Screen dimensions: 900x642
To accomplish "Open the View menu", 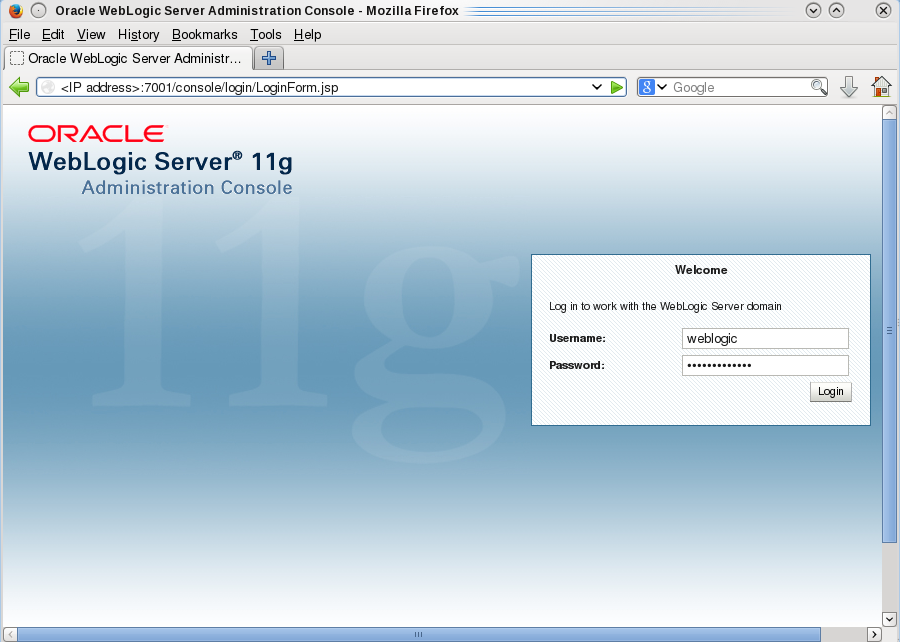I will point(91,34).
